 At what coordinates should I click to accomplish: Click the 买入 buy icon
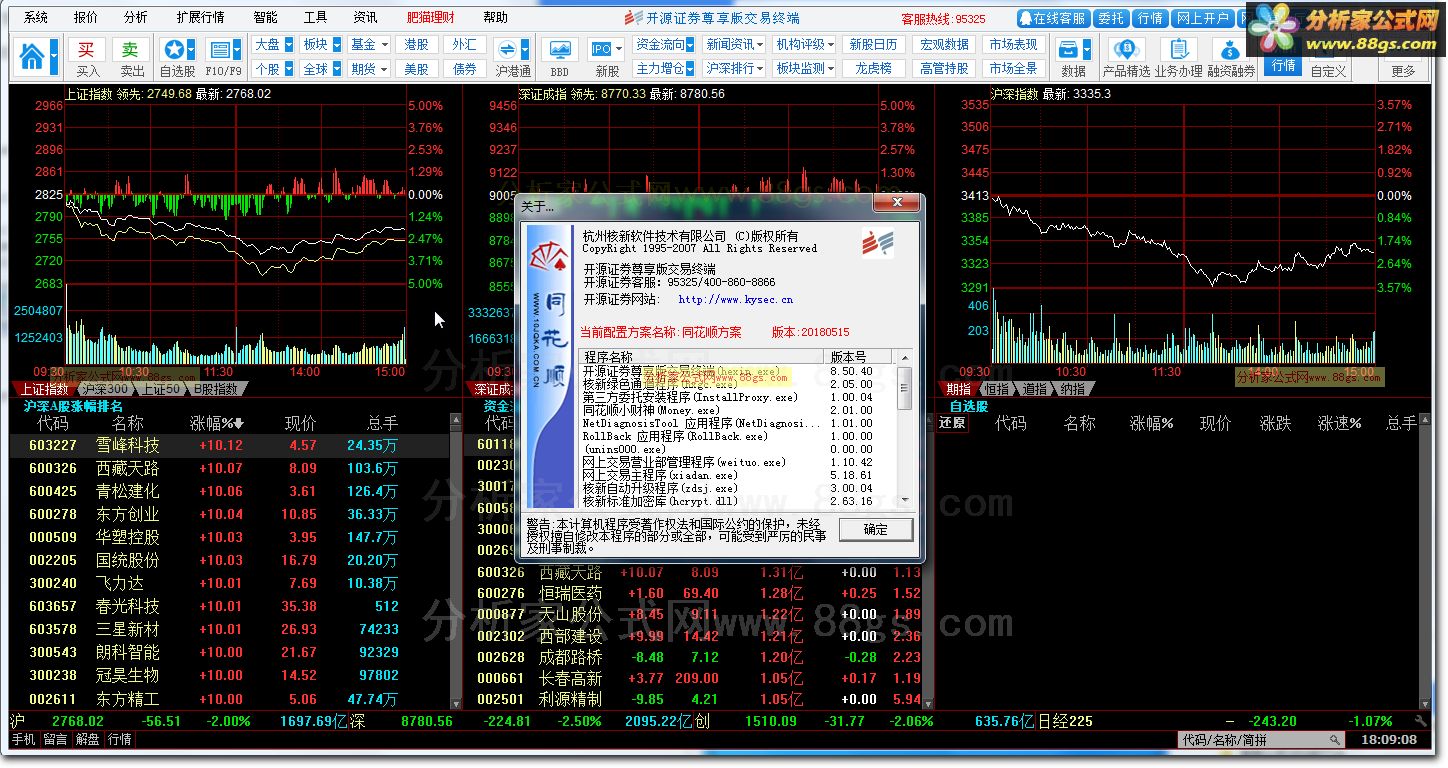pyautogui.click(x=88, y=50)
